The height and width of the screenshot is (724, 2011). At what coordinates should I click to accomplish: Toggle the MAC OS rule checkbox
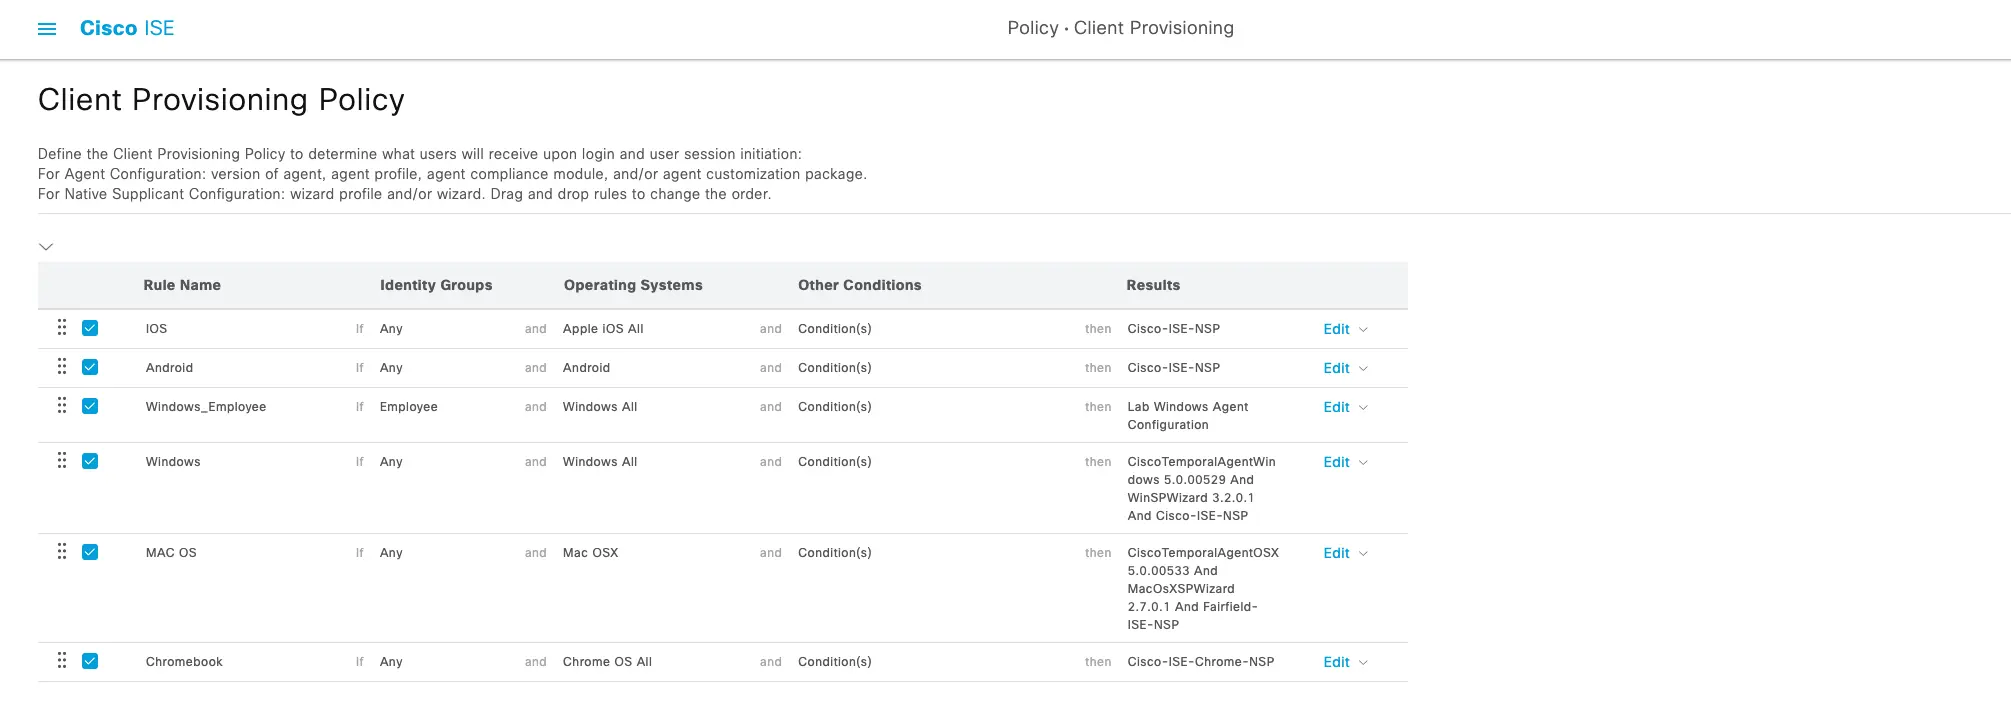tap(90, 552)
